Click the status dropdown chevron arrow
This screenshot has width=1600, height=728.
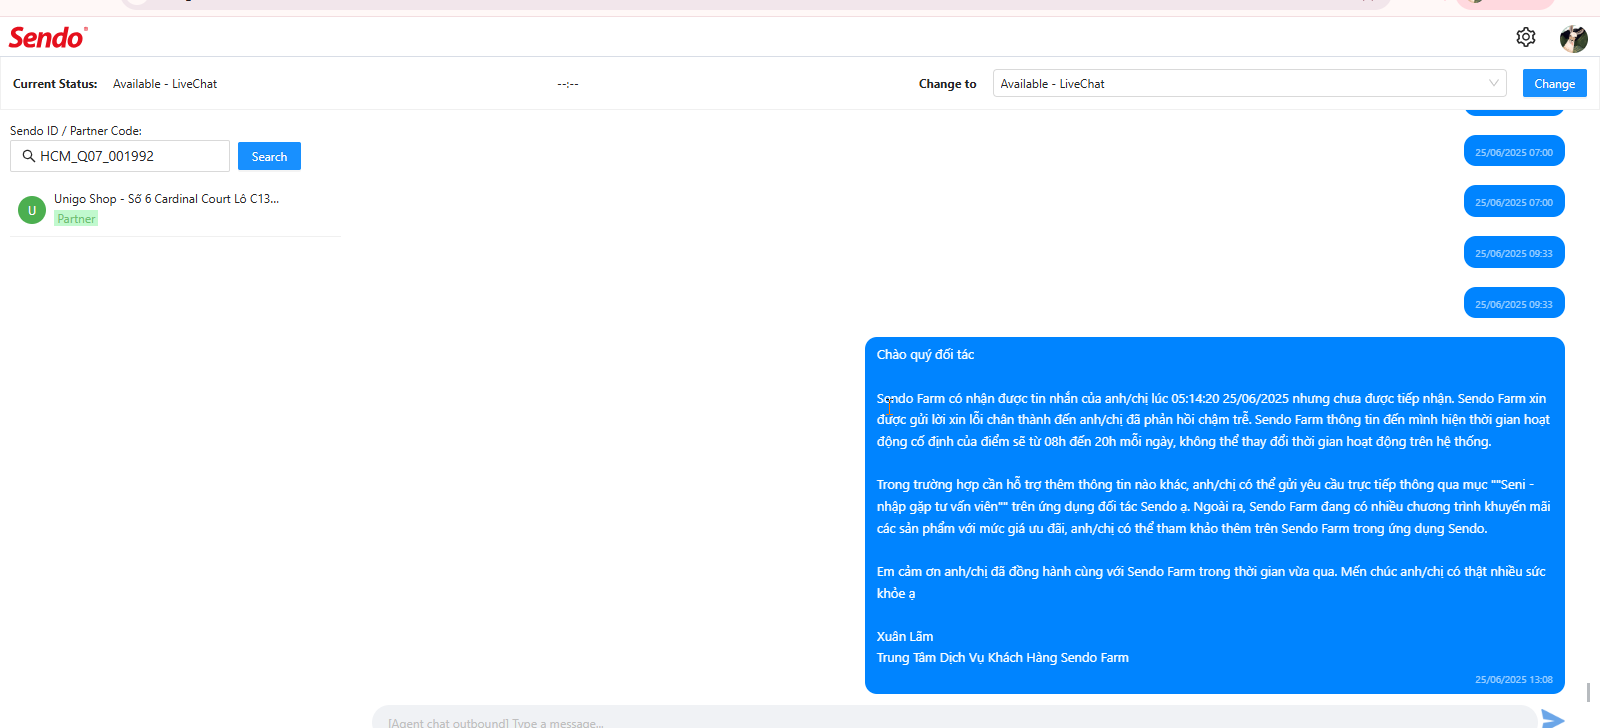coord(1493,83)
